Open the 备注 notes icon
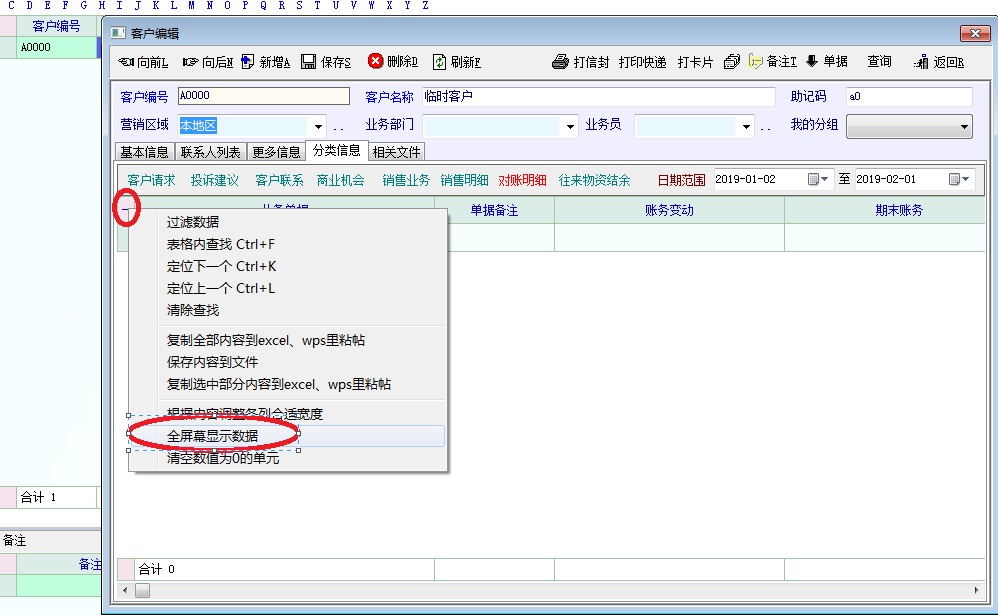This screenshot has height=615, width=998. point(756,62)
